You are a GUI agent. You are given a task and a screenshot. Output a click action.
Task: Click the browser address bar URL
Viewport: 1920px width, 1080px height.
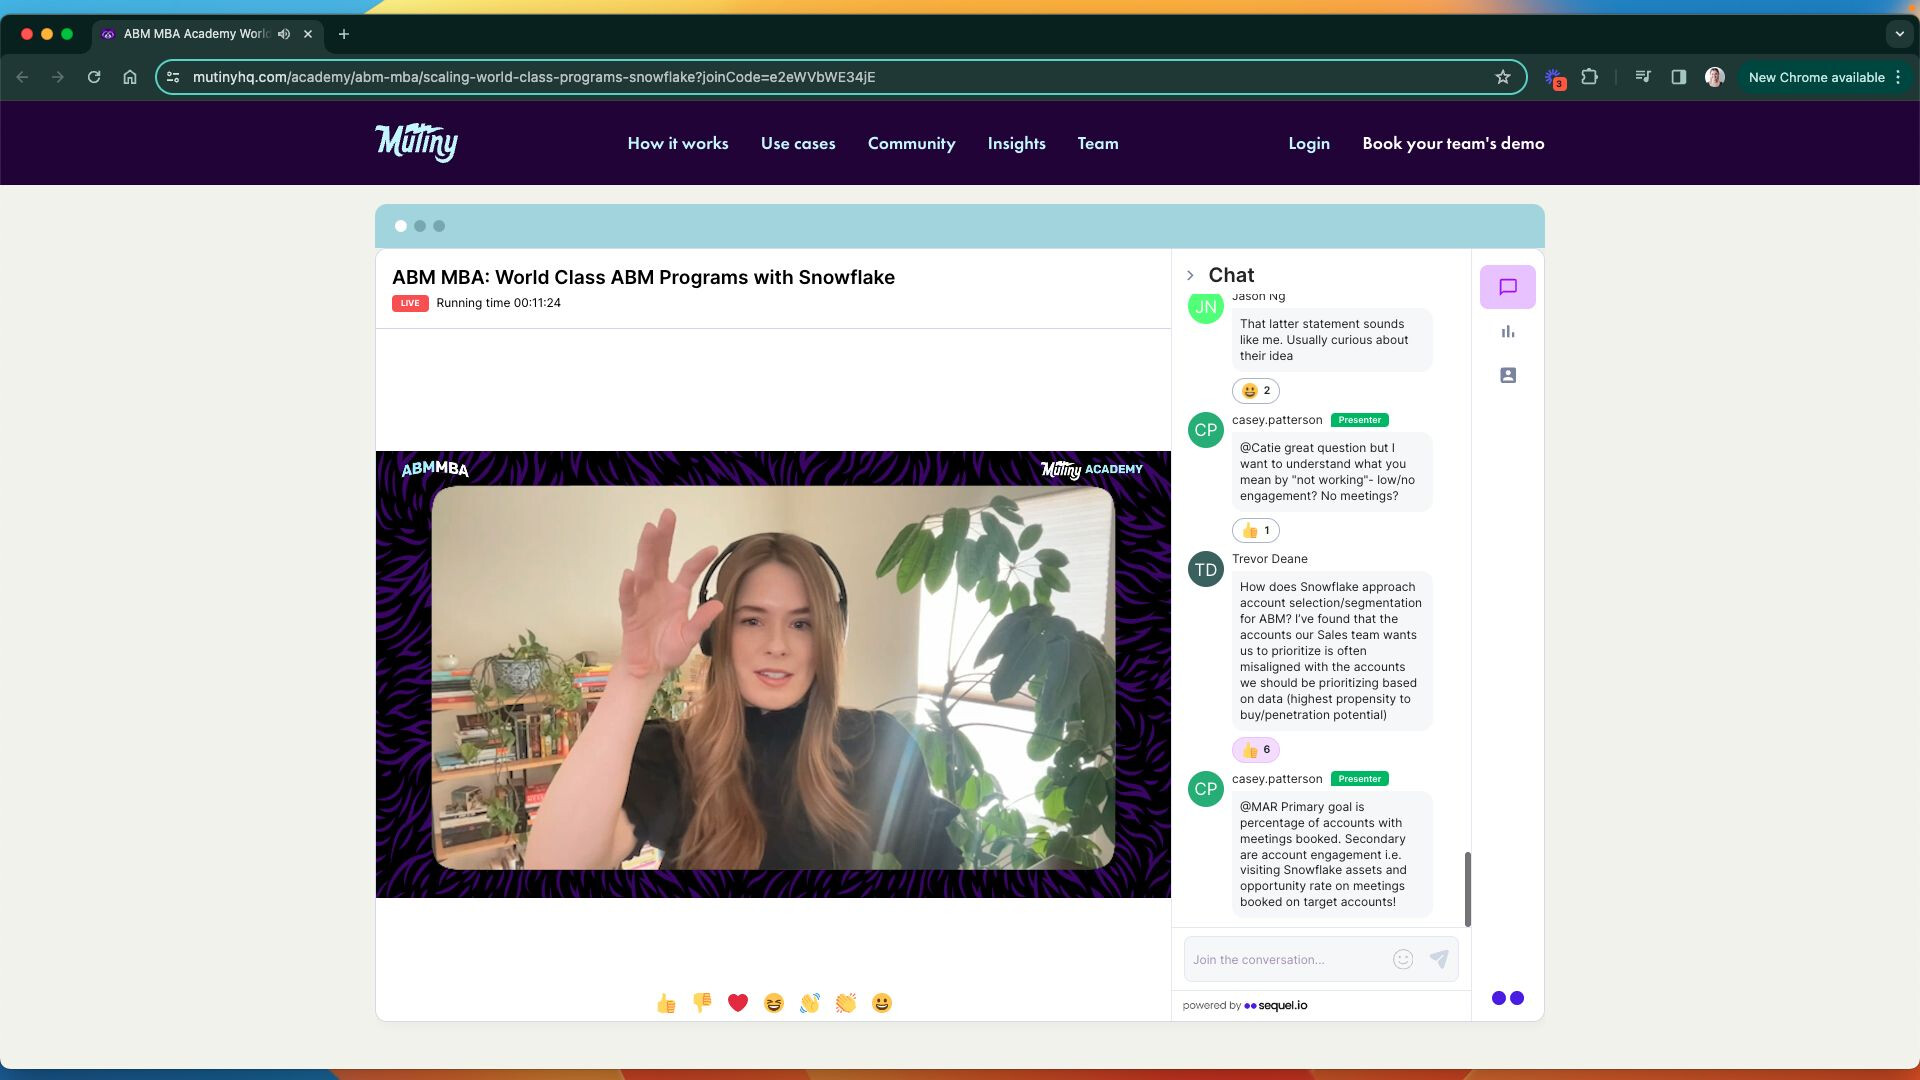534,77
